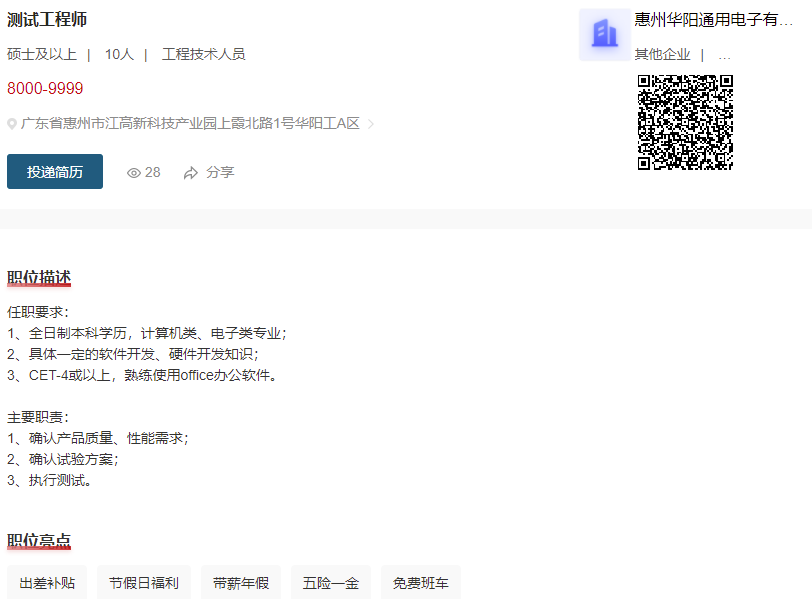Select the 带薪年假 benefit tag
Screen dimensions: 812x599
pyautogui.click(x=241, y=583)
